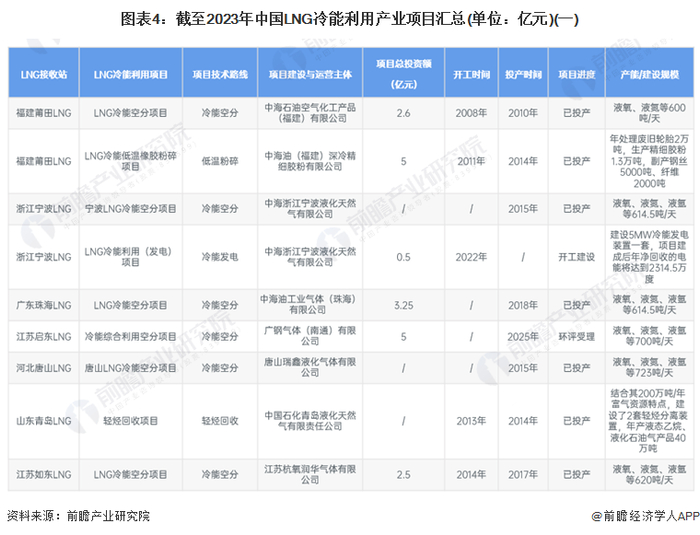Screen dimensions: 700x535
Task: Click the LNG冷能低温橡胶粉碎项目 cell
Action: 131,161
